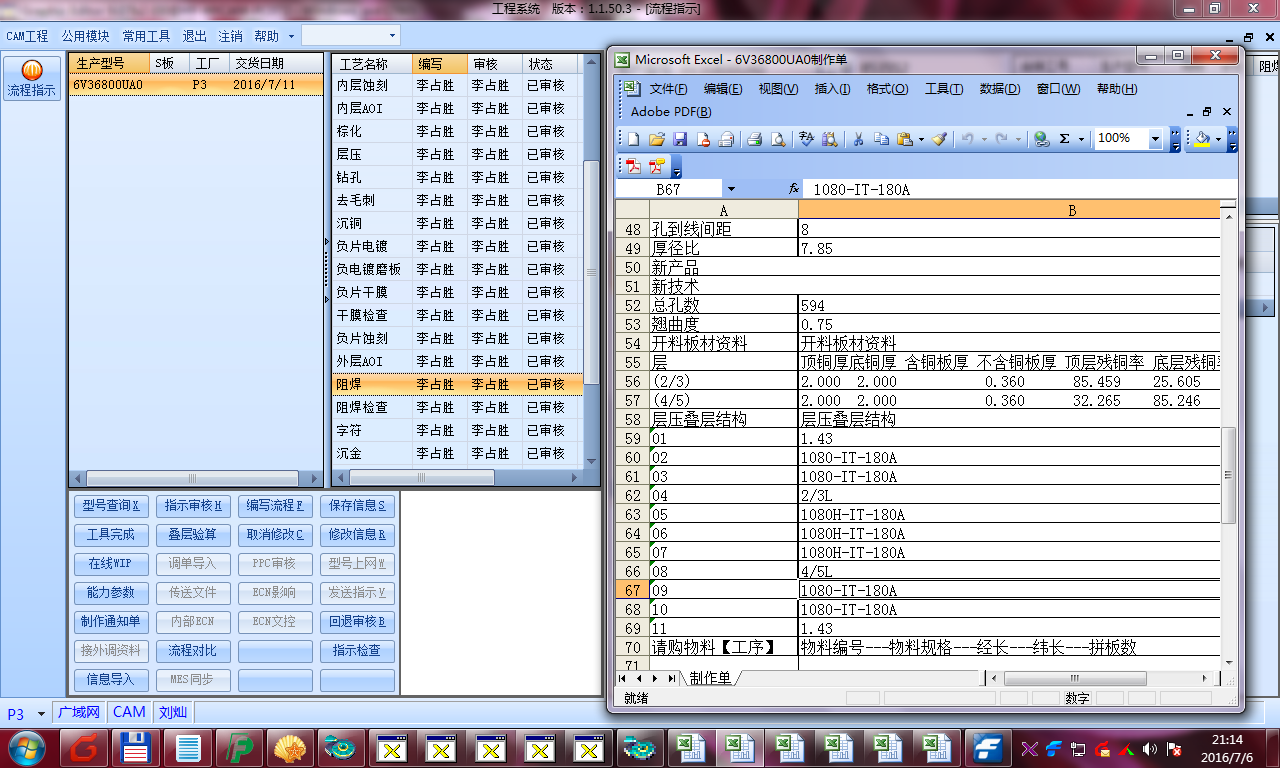This screenshot has width=1280, height=768.
Task: Run the spelling check tool
Action: (x=806, y=139)
